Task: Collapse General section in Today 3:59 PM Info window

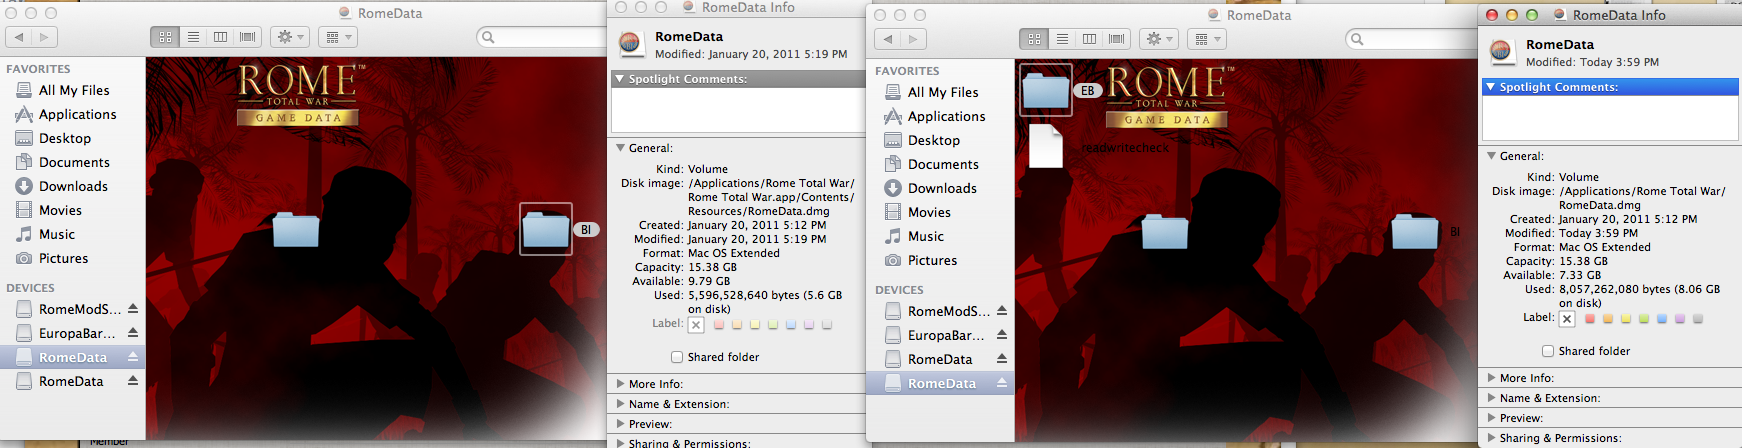Action: pyautogui.click(x=1491, y=156)
